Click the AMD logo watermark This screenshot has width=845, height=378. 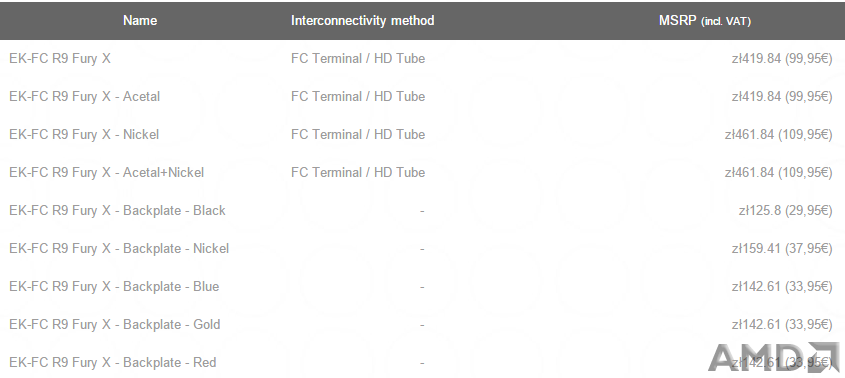[x=774, y=357]
